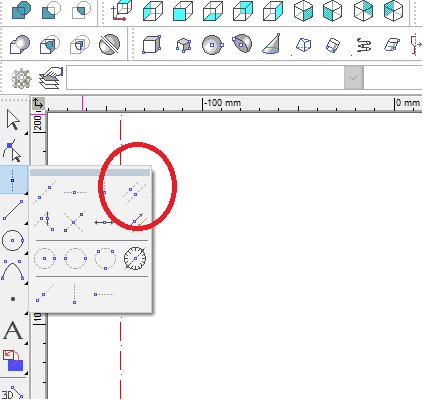Click the point tool dot
This screenshot has height=400, width=423.
[x=13, y=299]
